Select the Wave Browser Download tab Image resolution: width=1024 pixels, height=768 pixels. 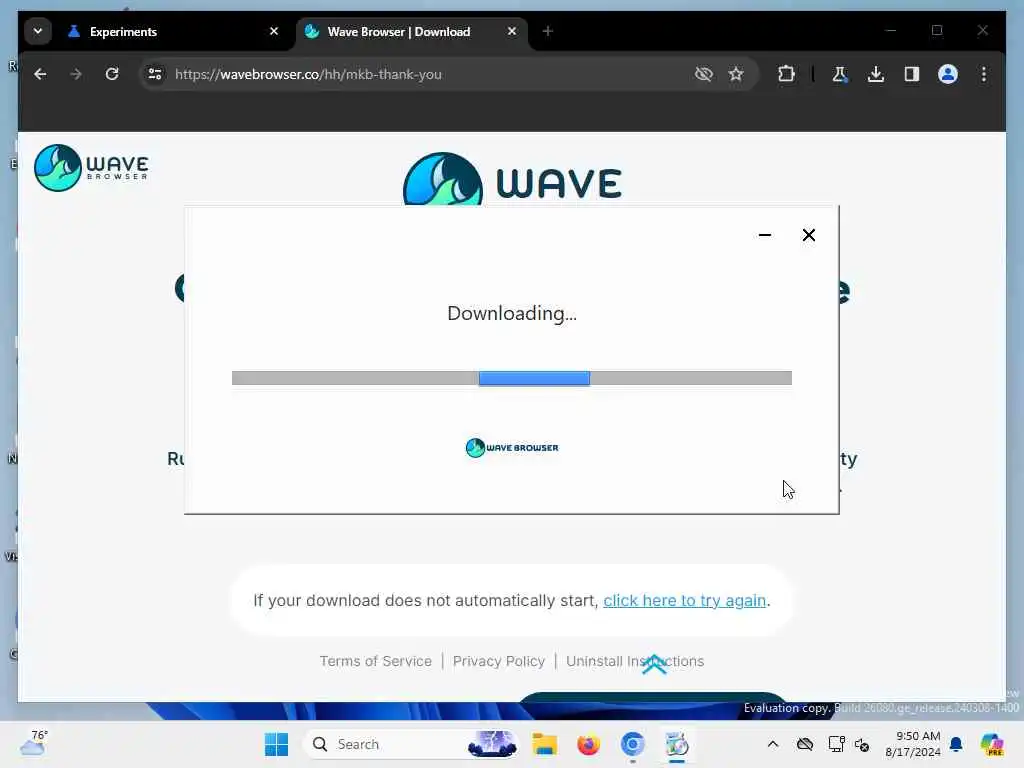tap(411, 31)
